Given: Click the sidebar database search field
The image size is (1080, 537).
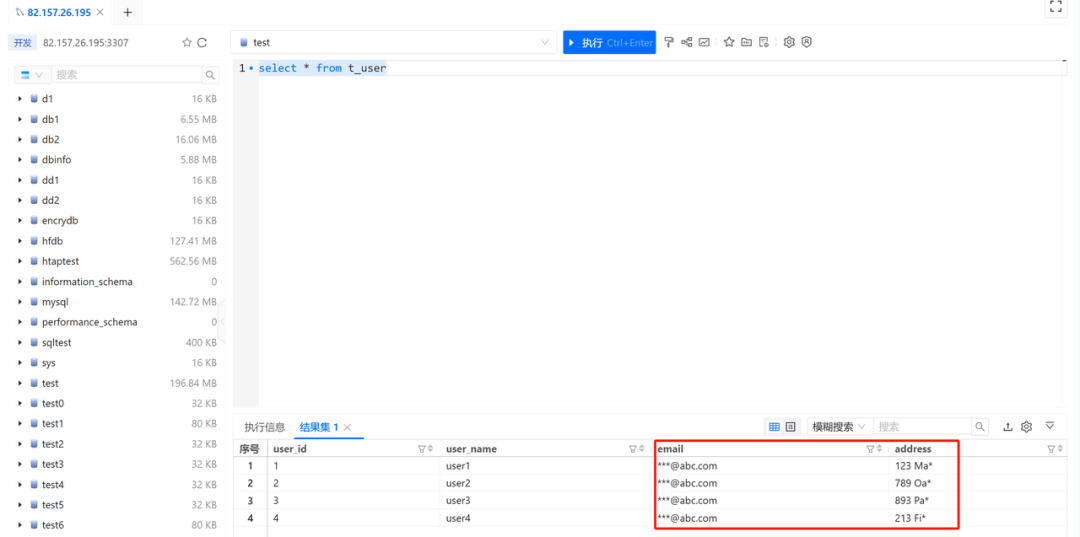Looking at the screenshot, I should click(x=126, y=75).
